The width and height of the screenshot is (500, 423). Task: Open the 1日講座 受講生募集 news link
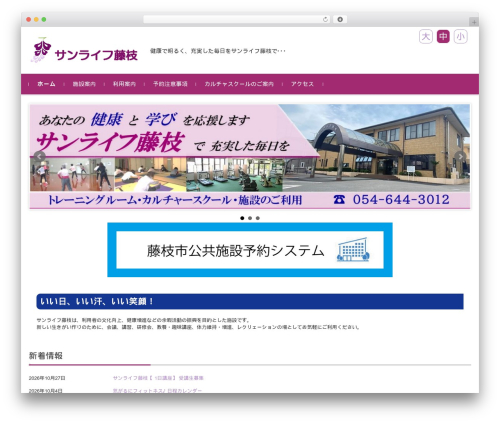pyautogui.click(x=158, y=378)
